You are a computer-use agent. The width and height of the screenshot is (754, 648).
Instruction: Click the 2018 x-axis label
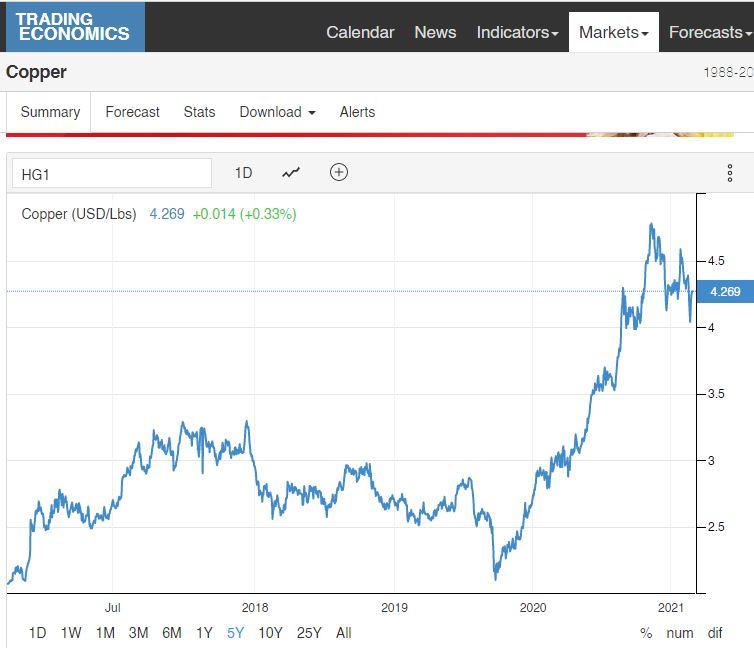[x=255, y=608]
